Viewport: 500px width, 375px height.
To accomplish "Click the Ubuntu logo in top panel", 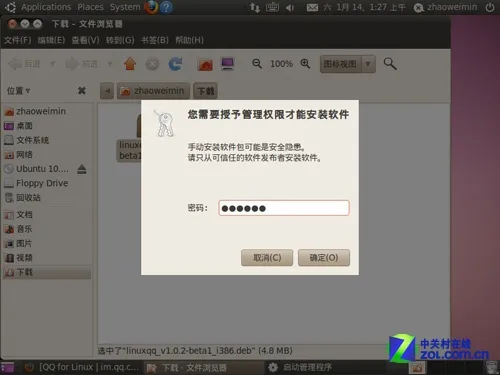I will coord(10,7).
